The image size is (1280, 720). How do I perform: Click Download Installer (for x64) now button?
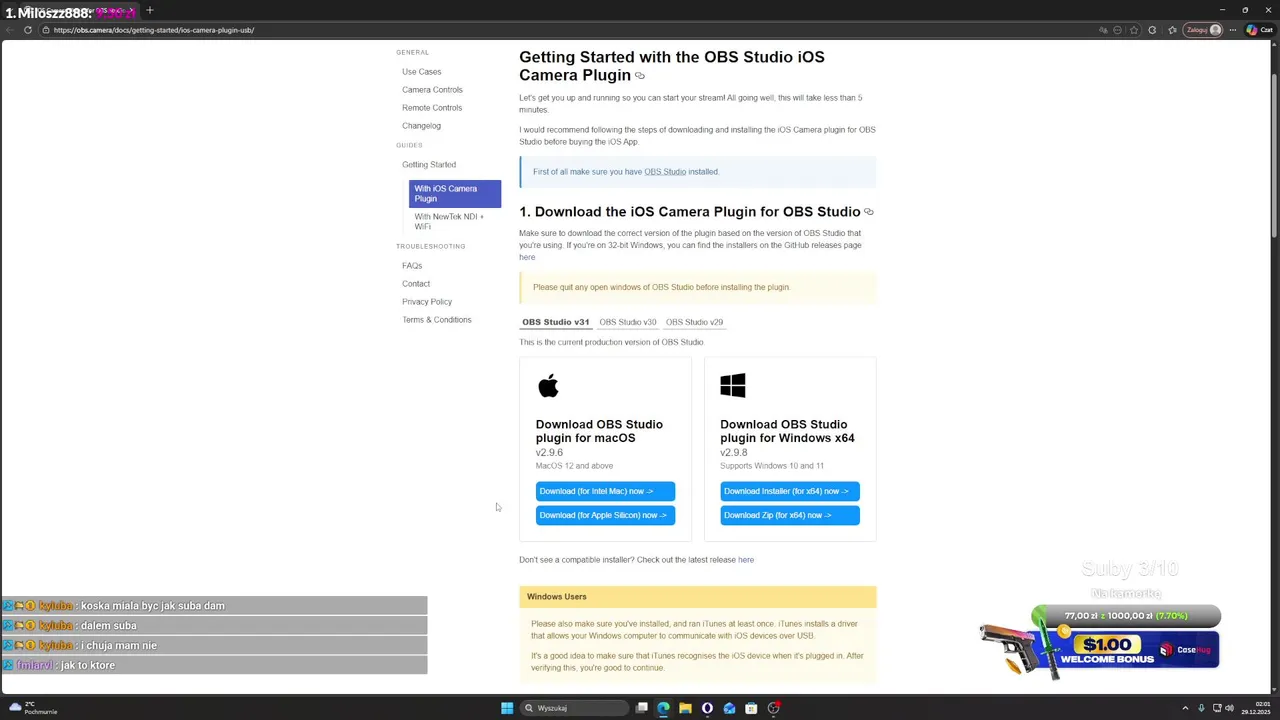coord(790,491)
